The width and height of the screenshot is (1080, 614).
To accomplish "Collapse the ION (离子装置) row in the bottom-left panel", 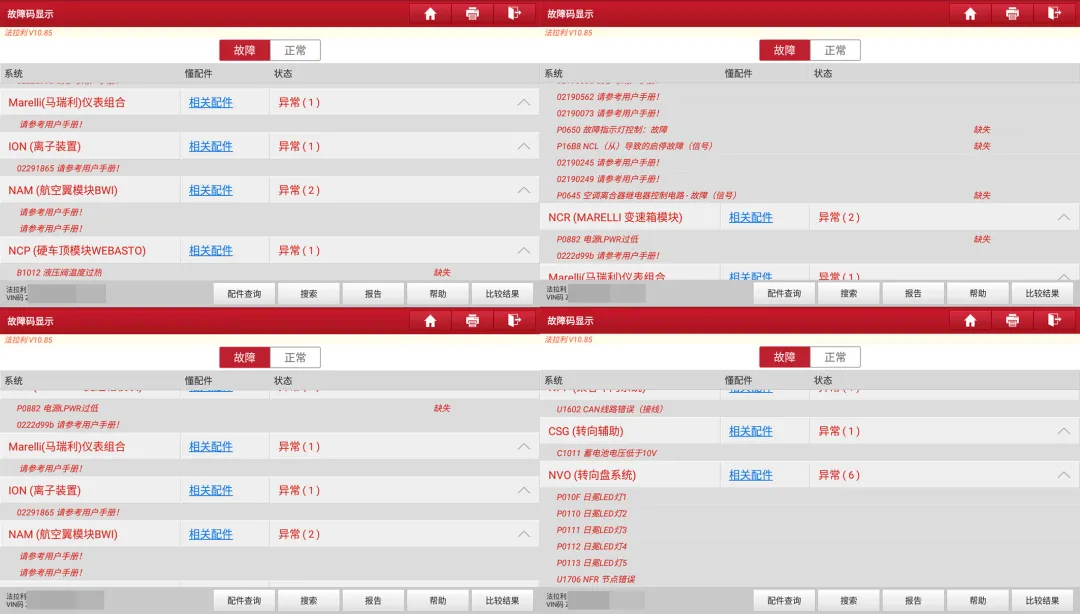I will click(x=523, y=491).
